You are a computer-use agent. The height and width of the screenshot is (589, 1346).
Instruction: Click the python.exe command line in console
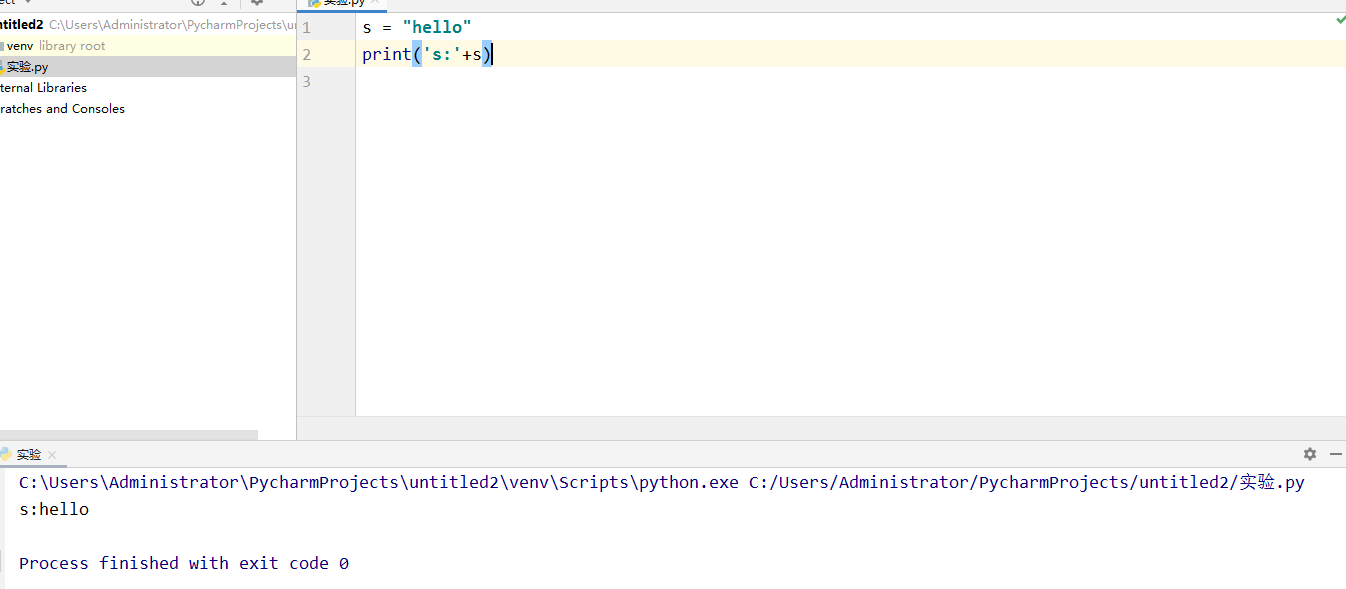click(662, 482)
